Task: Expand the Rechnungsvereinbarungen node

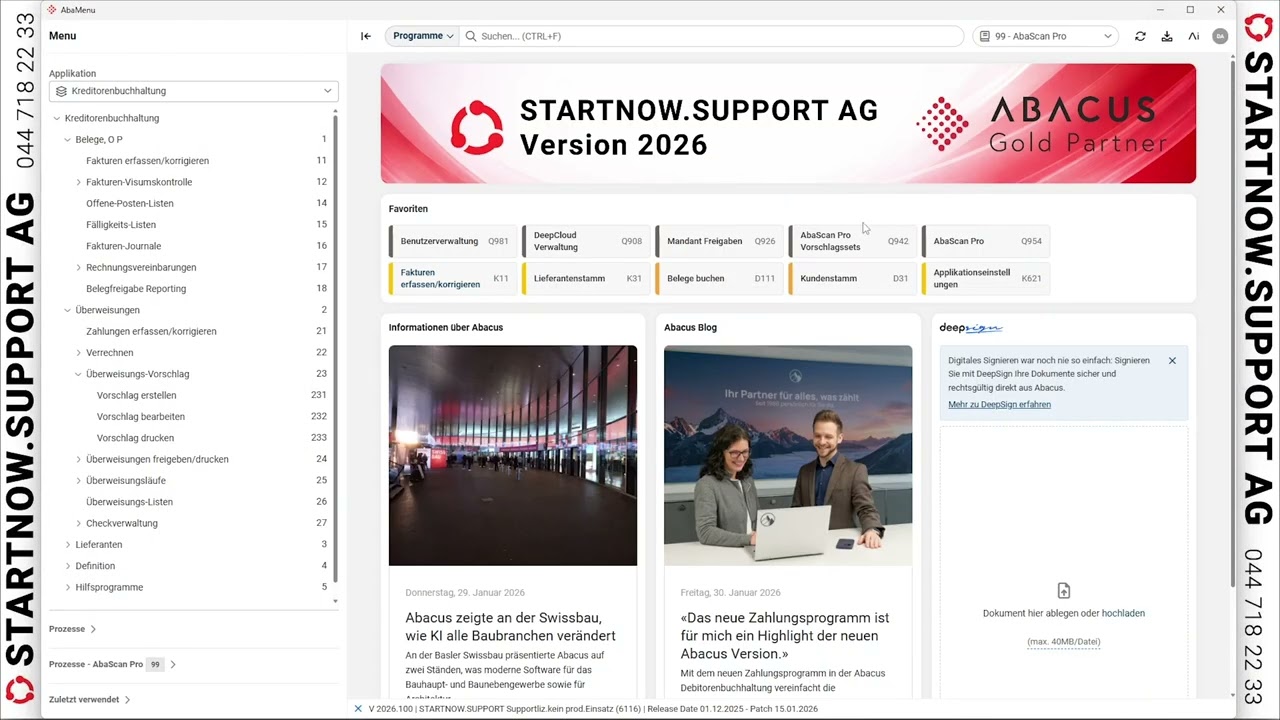Action: (x=79, y=268)
